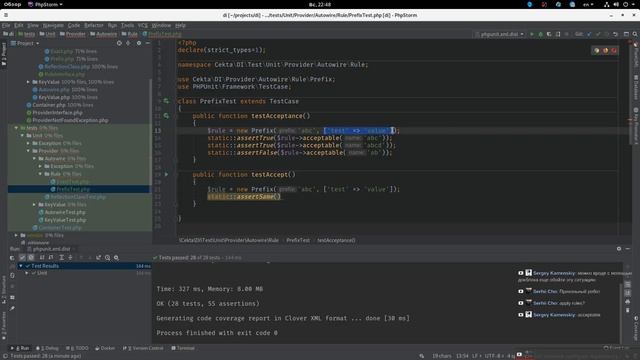
Task: Switch to Terminal tool window tab
Action: (183, 348)
